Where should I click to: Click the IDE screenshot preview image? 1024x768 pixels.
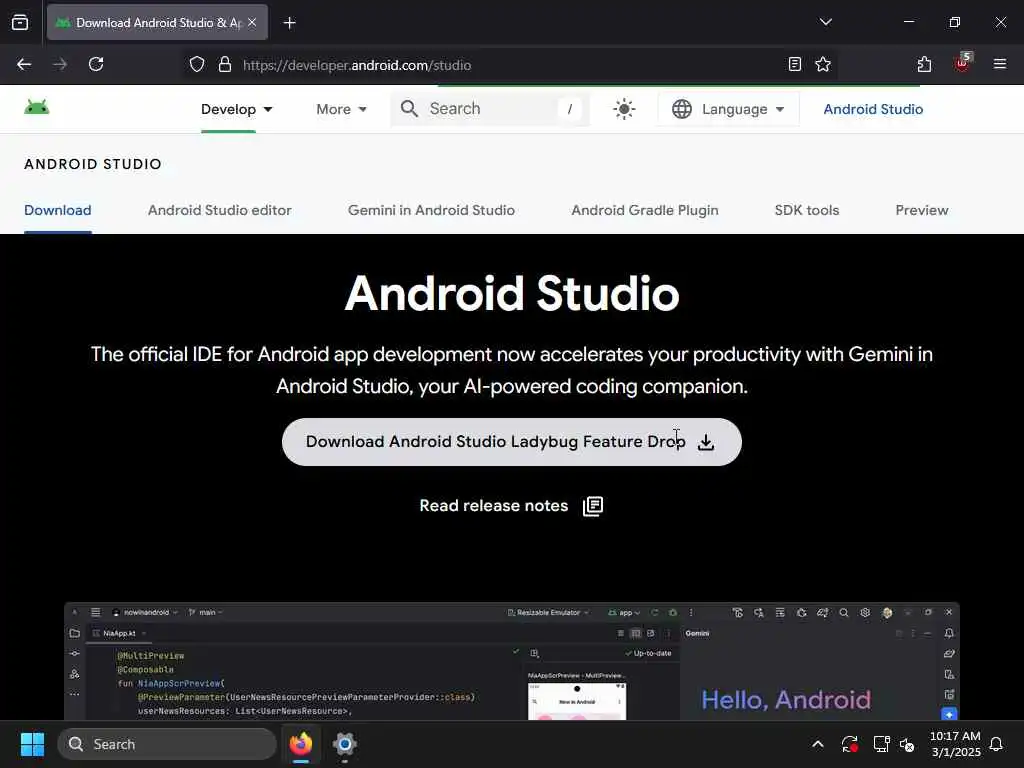pyautogui.click(x=511, y=661)
